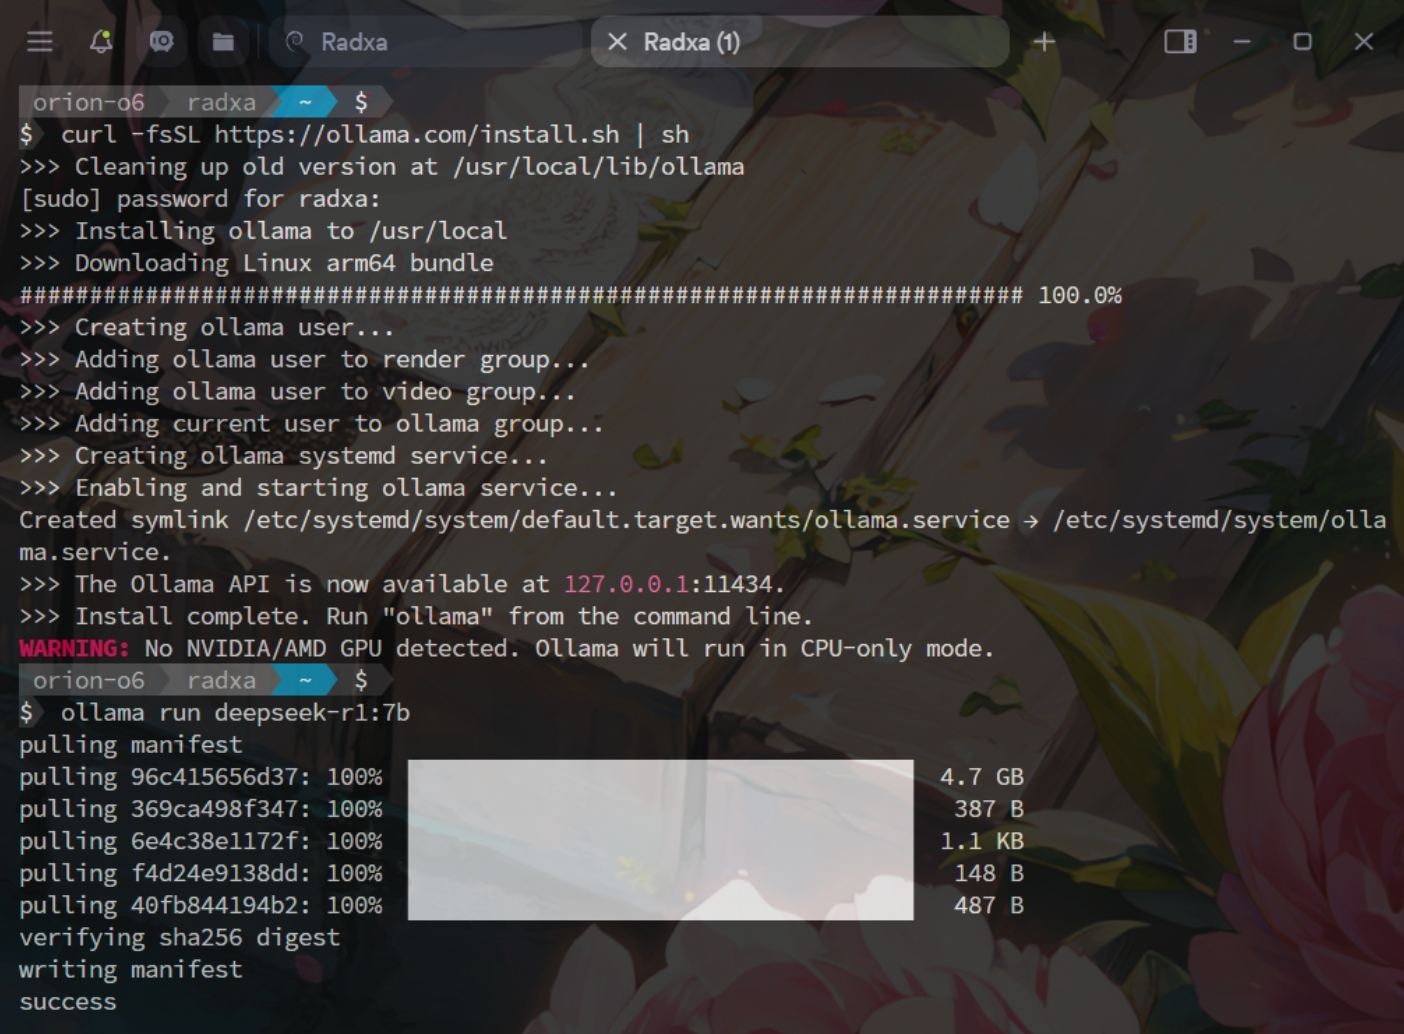Viewport: 1404px width, 1034px height.
Task: Toggle the side panel layout icon
Action: pos(1180,42)
